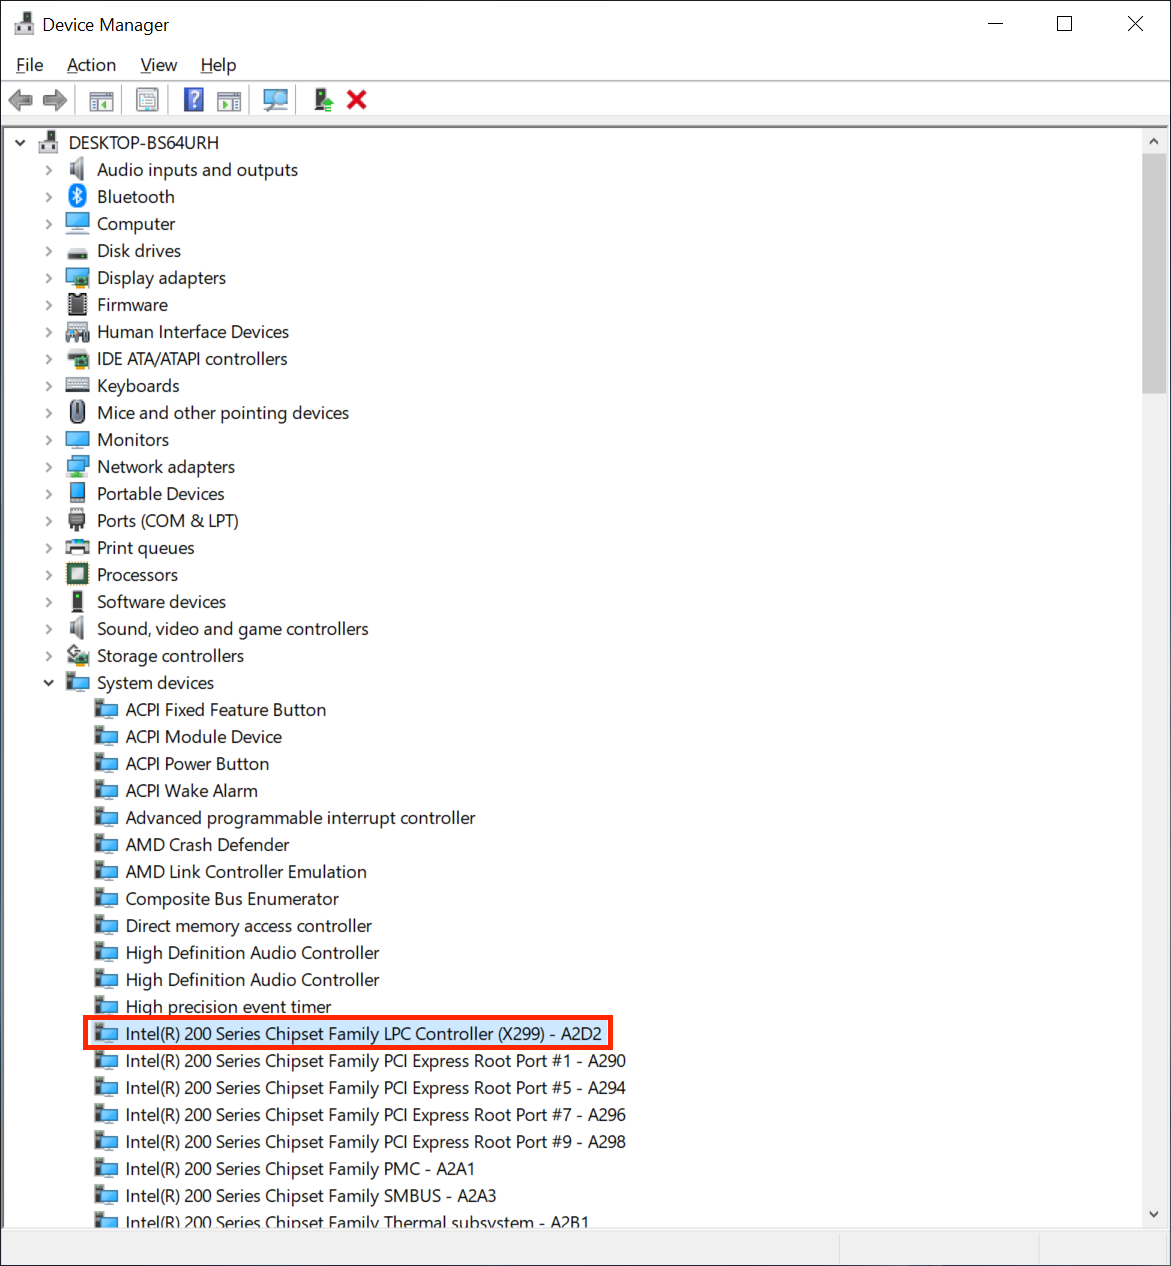Click Scan for hardware changes icon
Image resolution: width=1171 pixels, height=1266 pixels.
point(275,100)
